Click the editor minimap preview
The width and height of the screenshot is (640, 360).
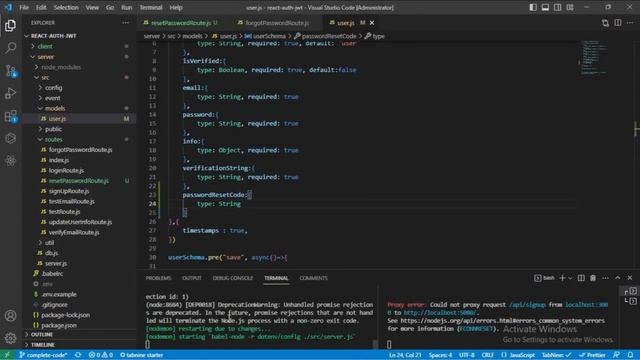point(594,57)
